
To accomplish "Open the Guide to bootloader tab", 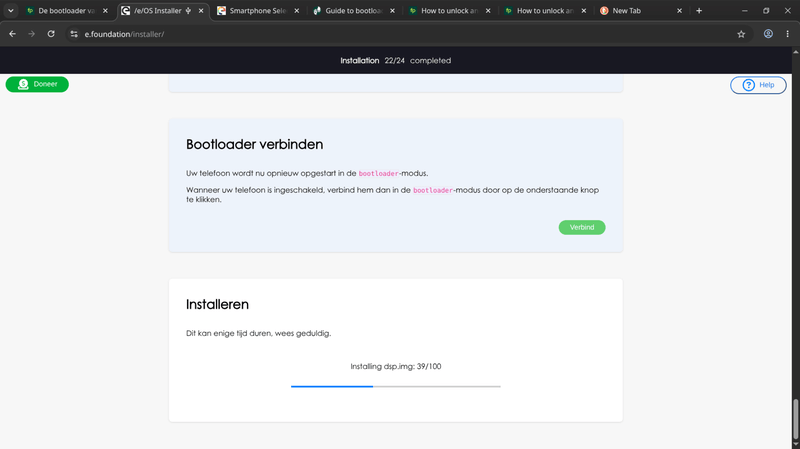I will coord(354,11).
